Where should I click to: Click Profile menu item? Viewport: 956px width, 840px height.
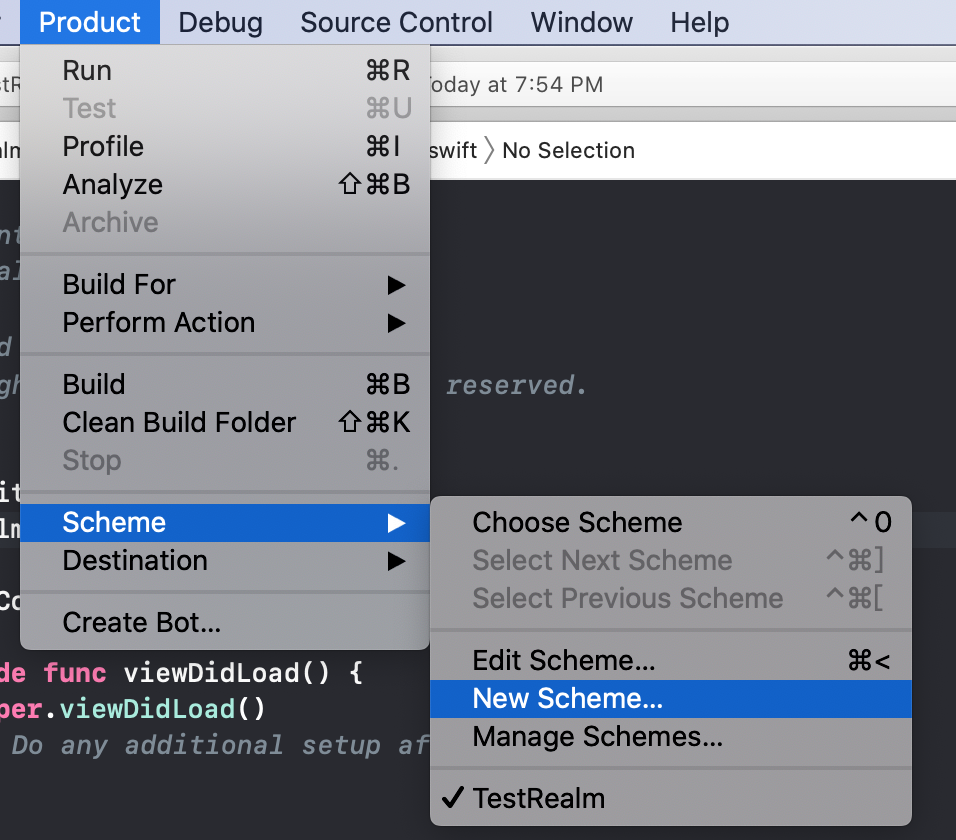click(103, 147)
